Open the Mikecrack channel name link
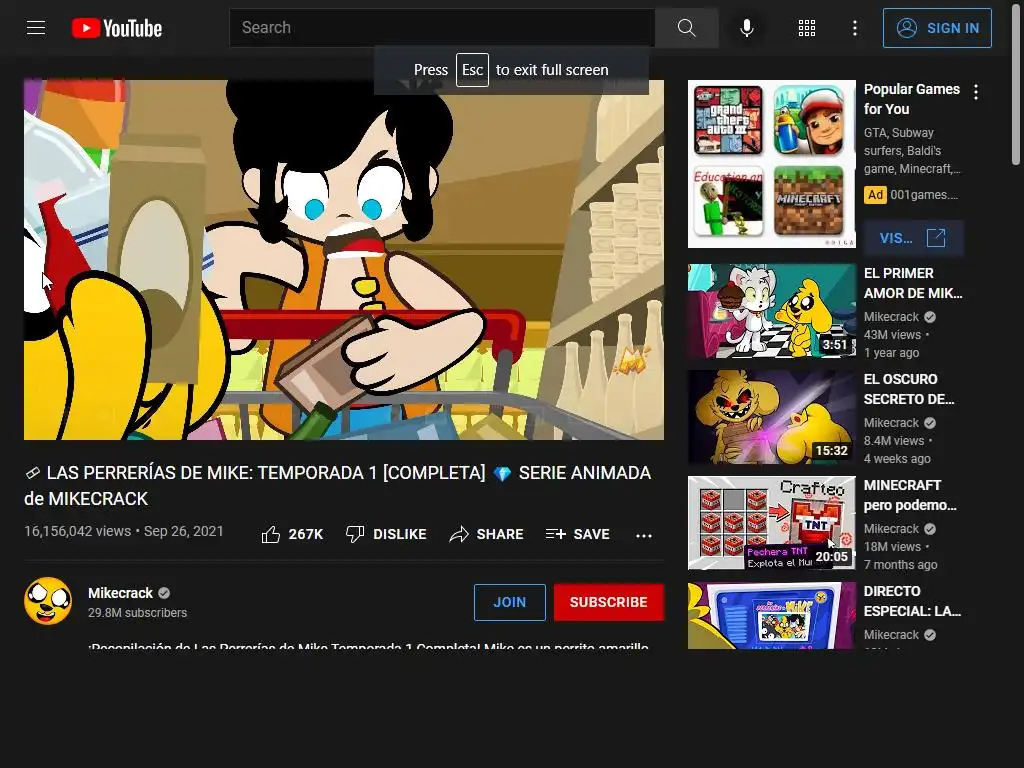 [120, 593]
